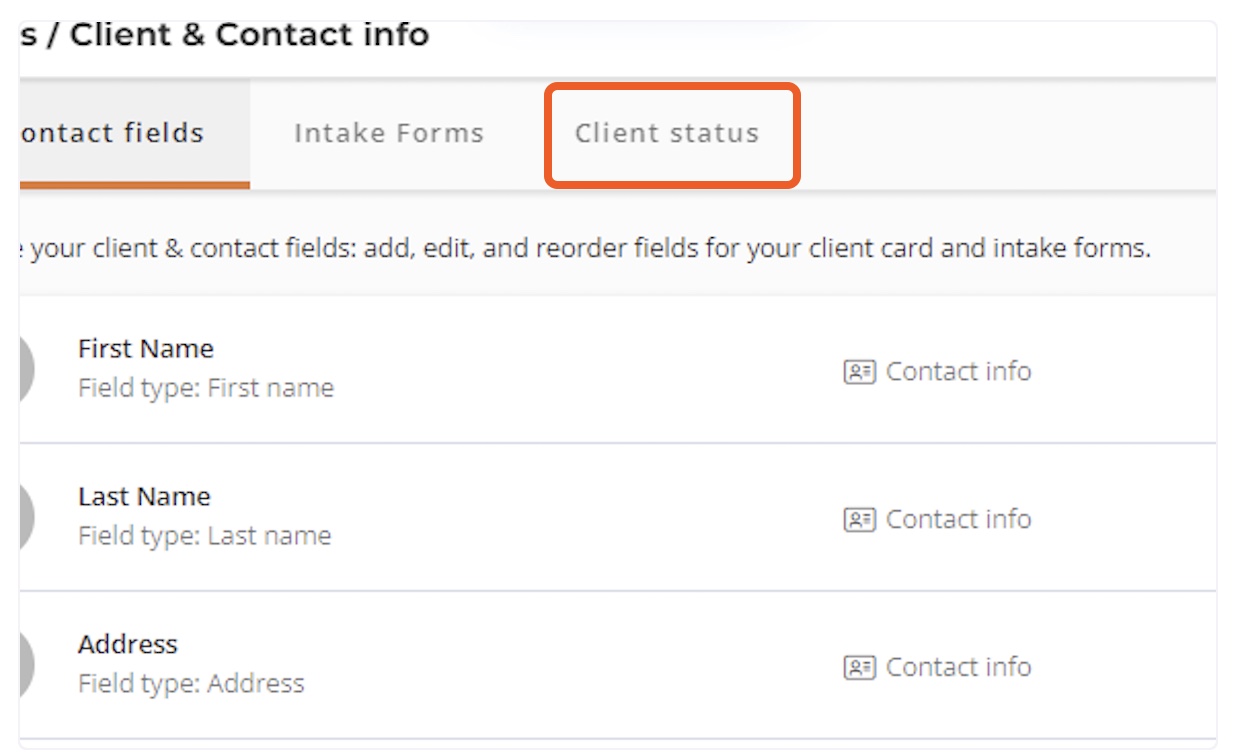Click the gray circle beside First Name
The image size is (1238, 752).
pyautogui.click(x=25, y=369)
